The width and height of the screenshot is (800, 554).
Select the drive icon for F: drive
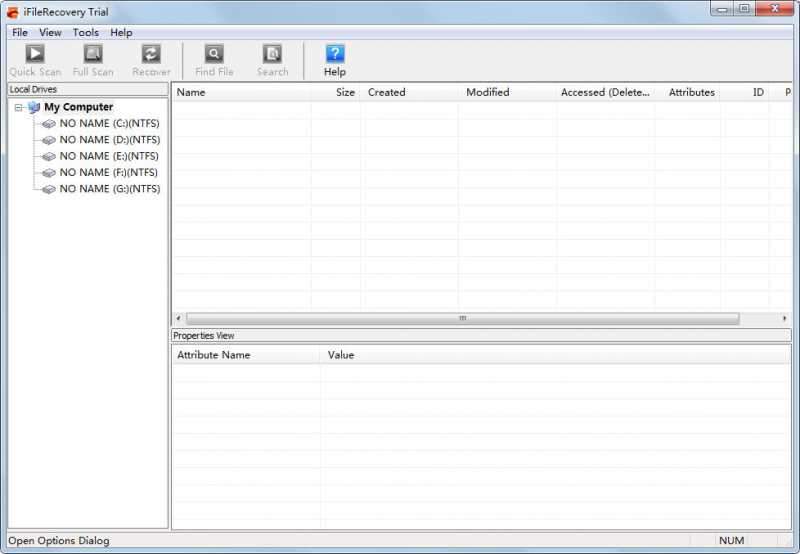pos(49,172)
